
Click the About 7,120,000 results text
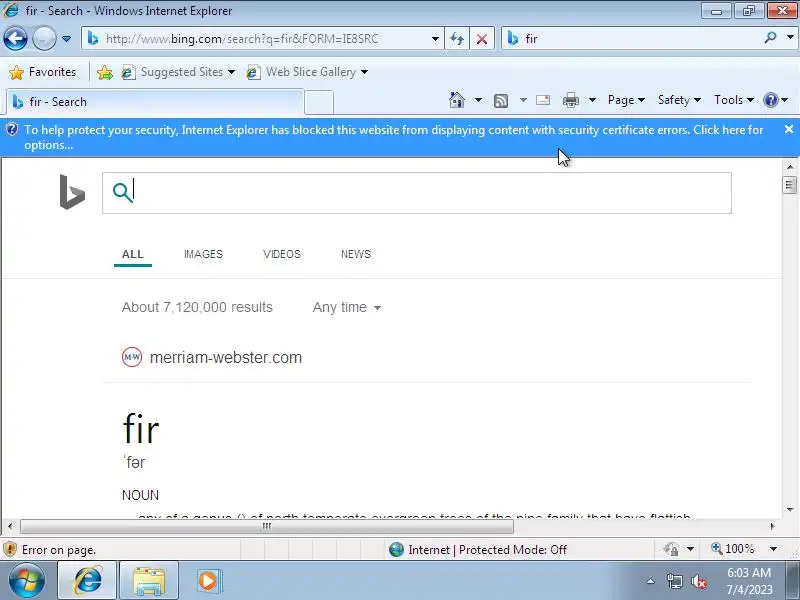coord(197,307)
